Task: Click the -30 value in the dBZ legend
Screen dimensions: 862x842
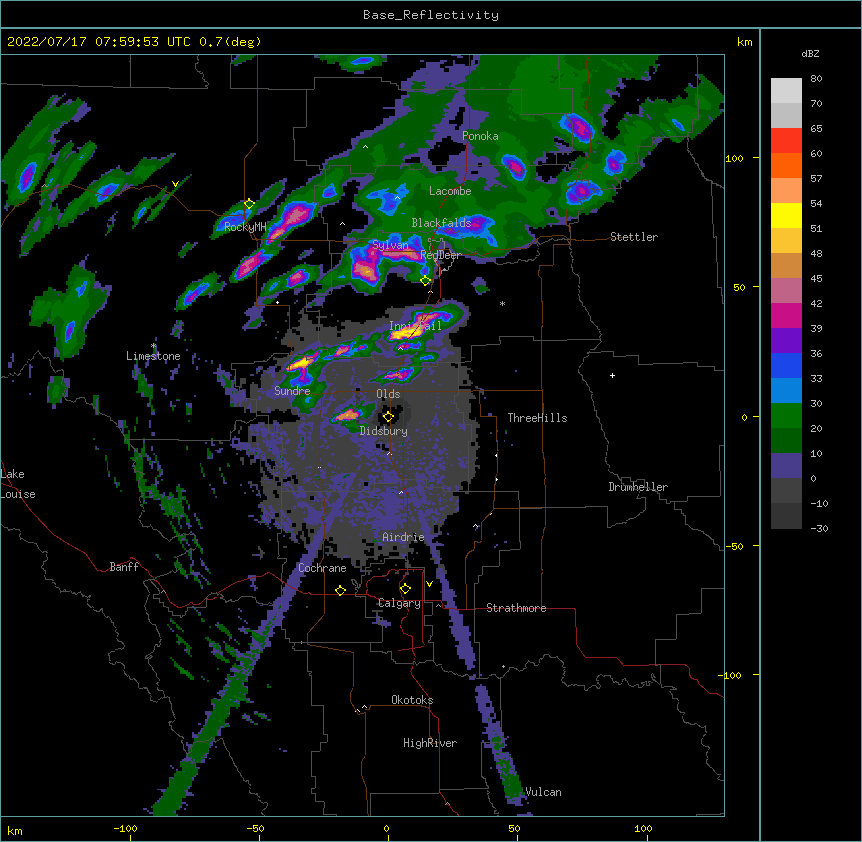Action: coord(819,528)
